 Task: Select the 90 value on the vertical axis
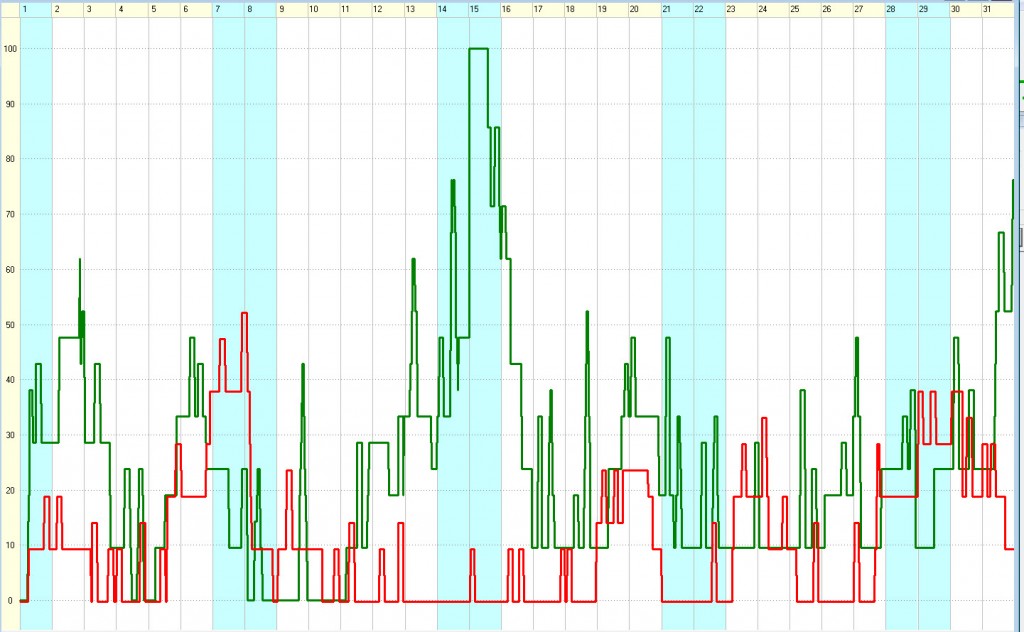pos(10,104)
